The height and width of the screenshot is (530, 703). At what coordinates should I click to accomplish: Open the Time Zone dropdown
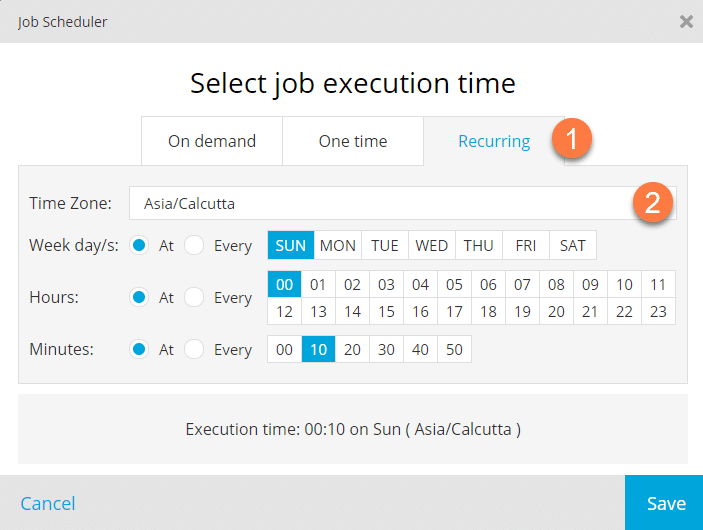tap(403, 203)
